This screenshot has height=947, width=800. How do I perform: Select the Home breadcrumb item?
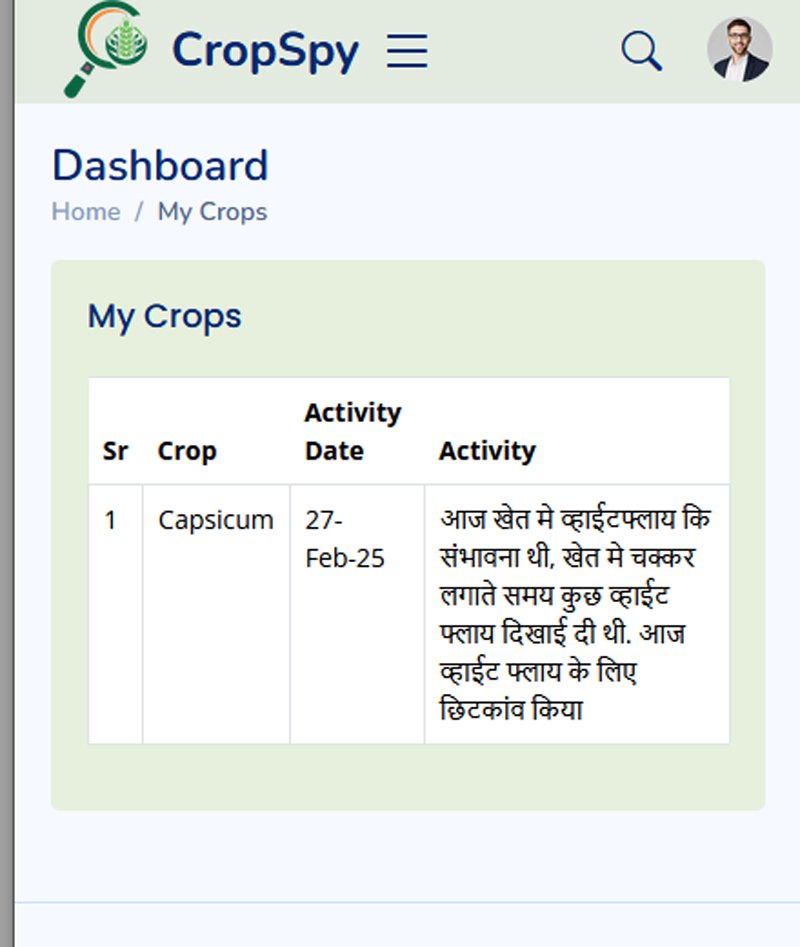click(85, 211)
